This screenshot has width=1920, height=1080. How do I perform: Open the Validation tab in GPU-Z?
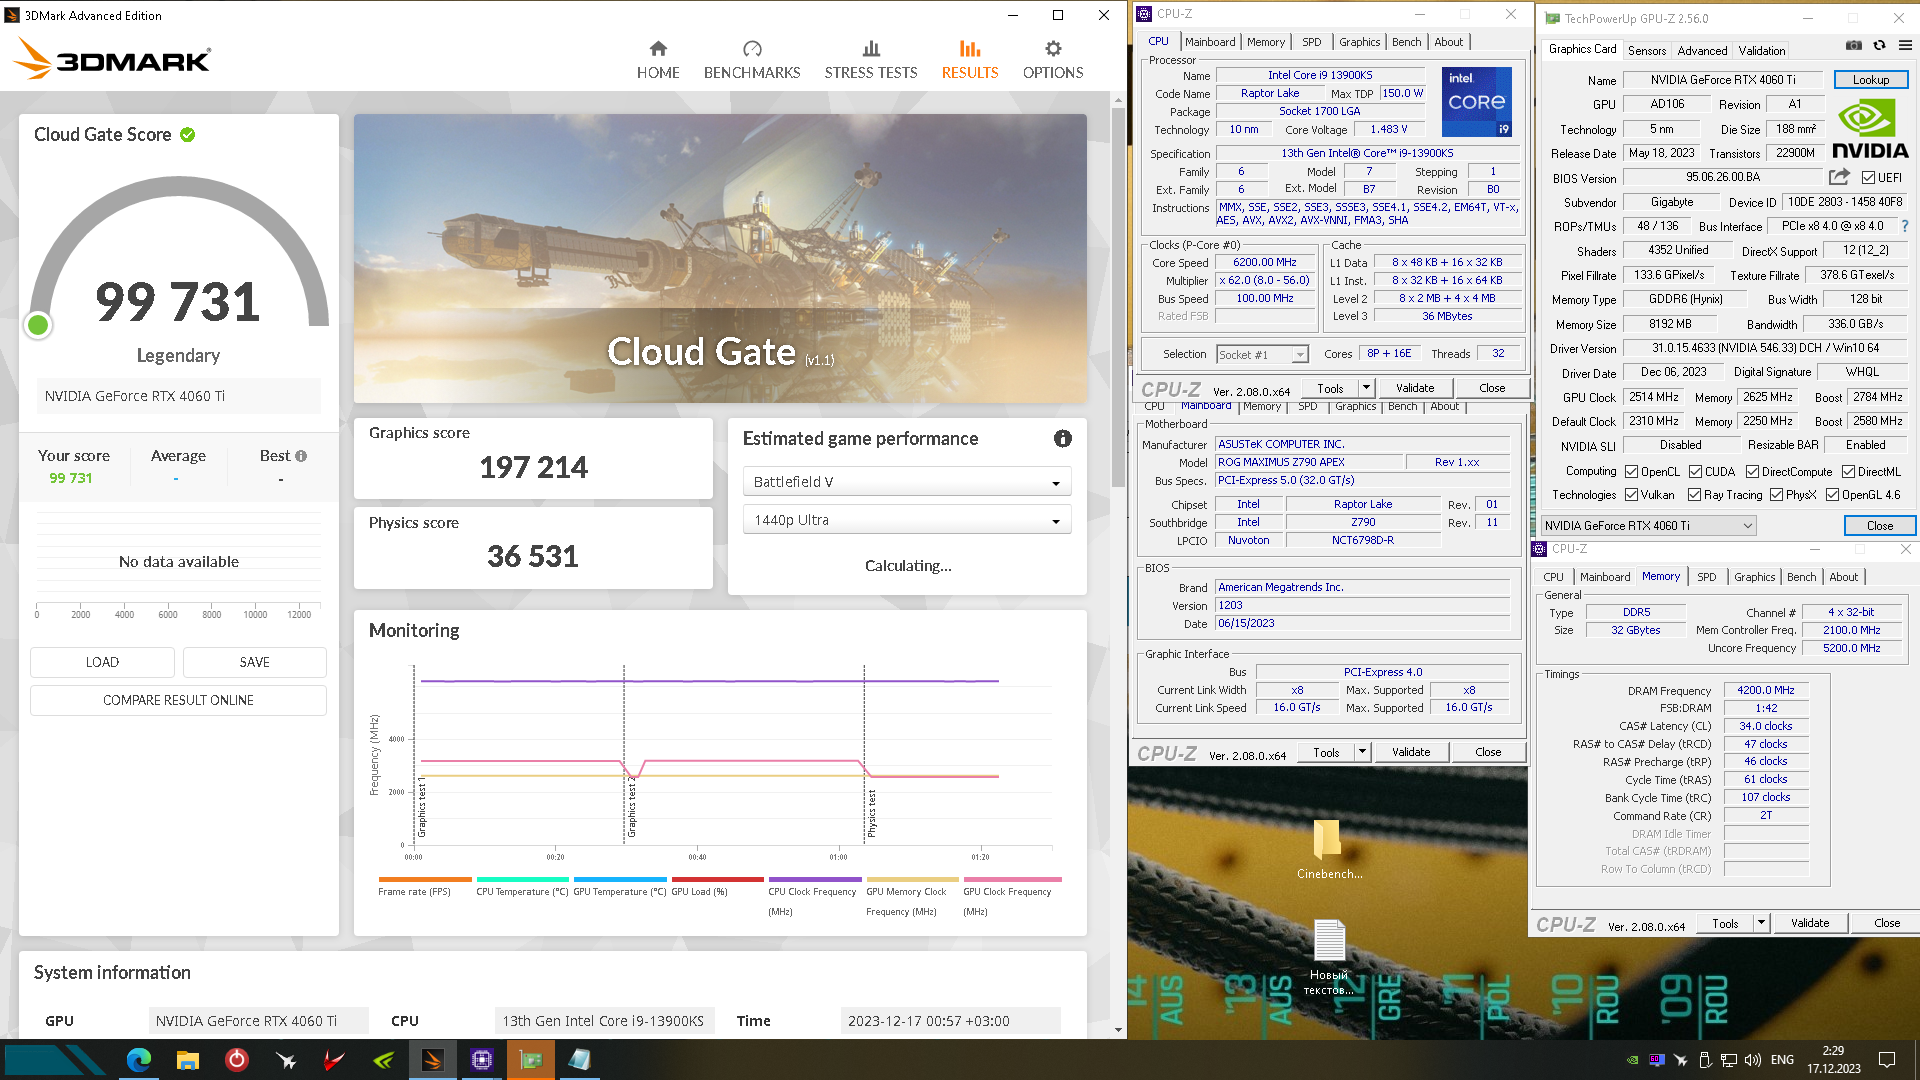coord(1761,50)
